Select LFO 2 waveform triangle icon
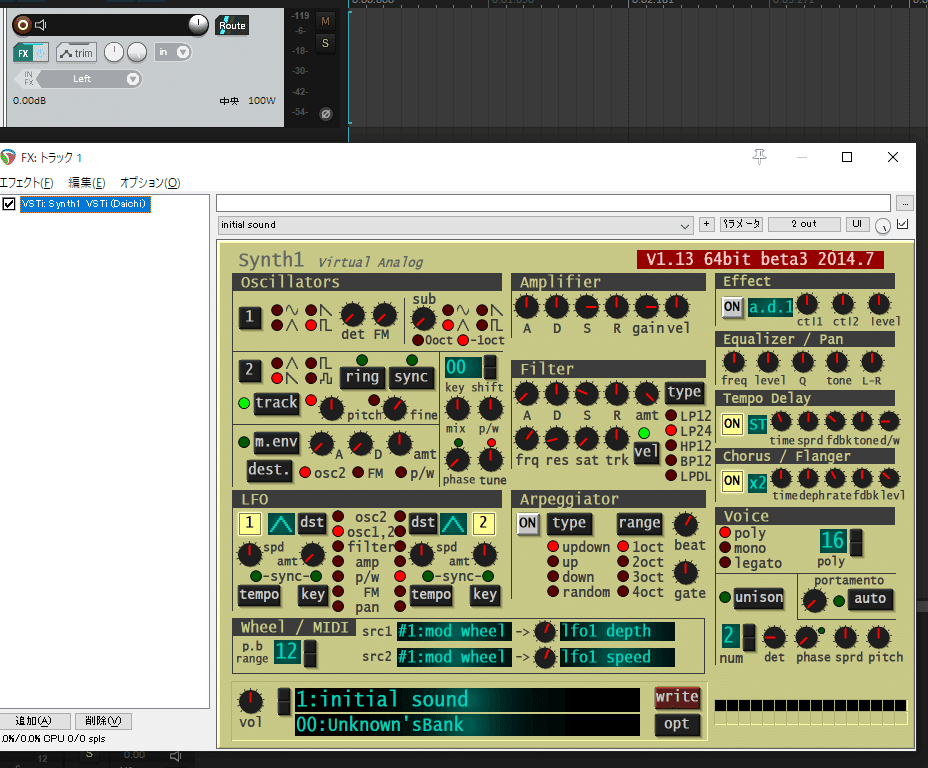 pyautogui.click(x=453, y=524)
